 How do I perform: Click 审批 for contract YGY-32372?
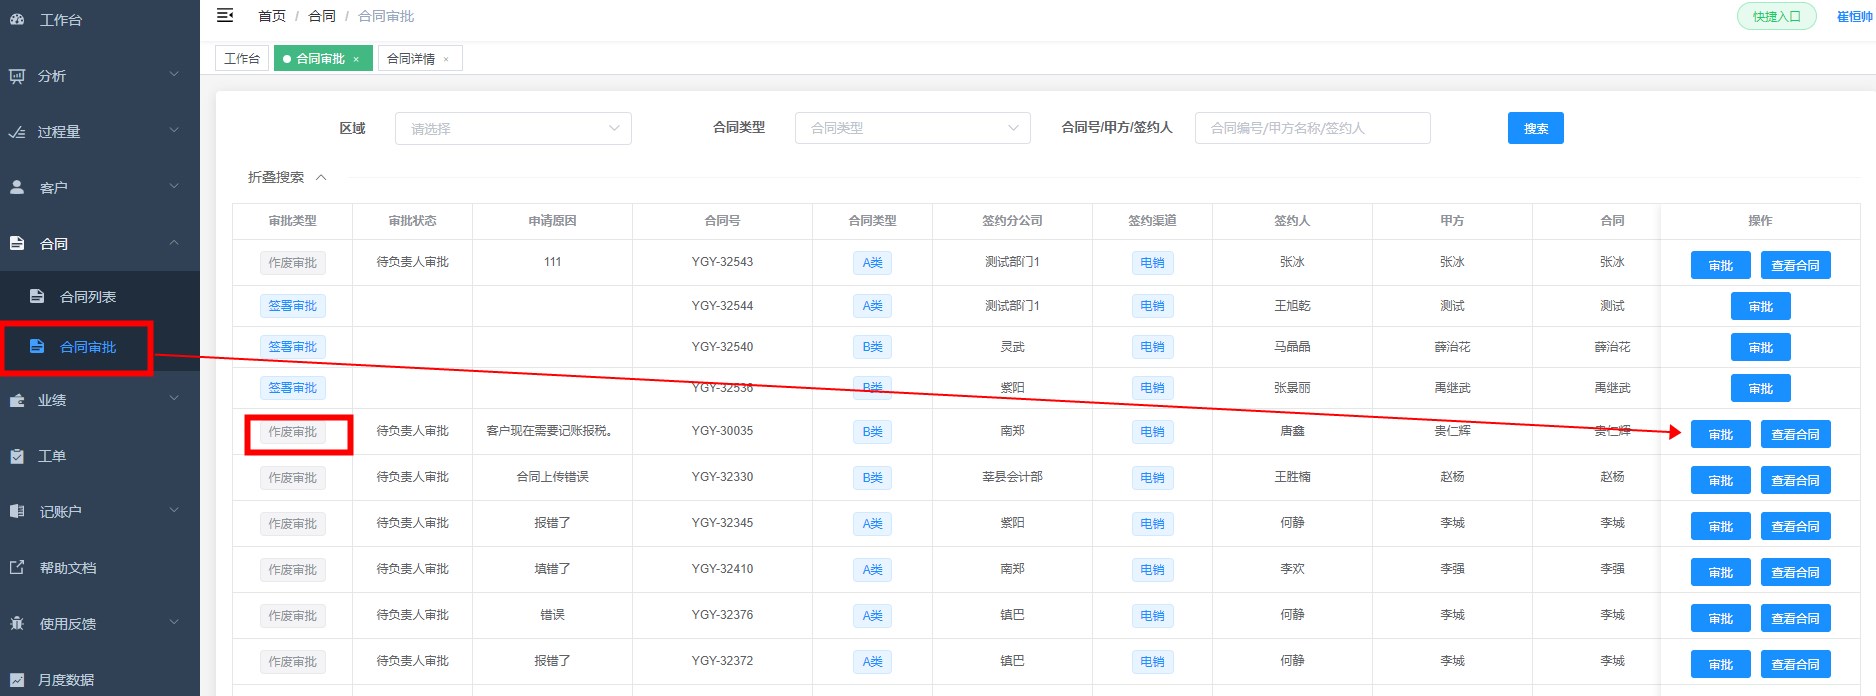point(1720,664)
